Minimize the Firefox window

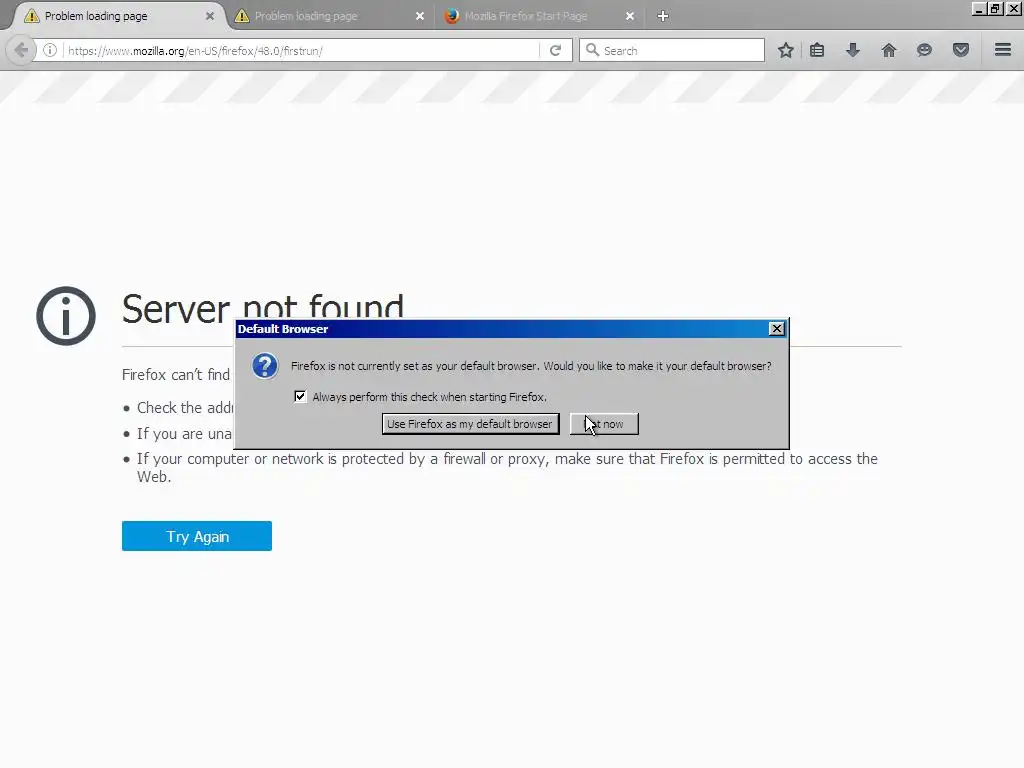pos(978,9)
